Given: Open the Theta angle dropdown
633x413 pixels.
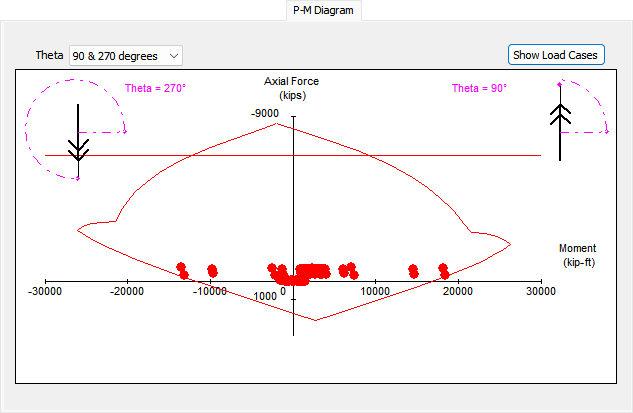Looking at the screenshot, I should [125, 55].
